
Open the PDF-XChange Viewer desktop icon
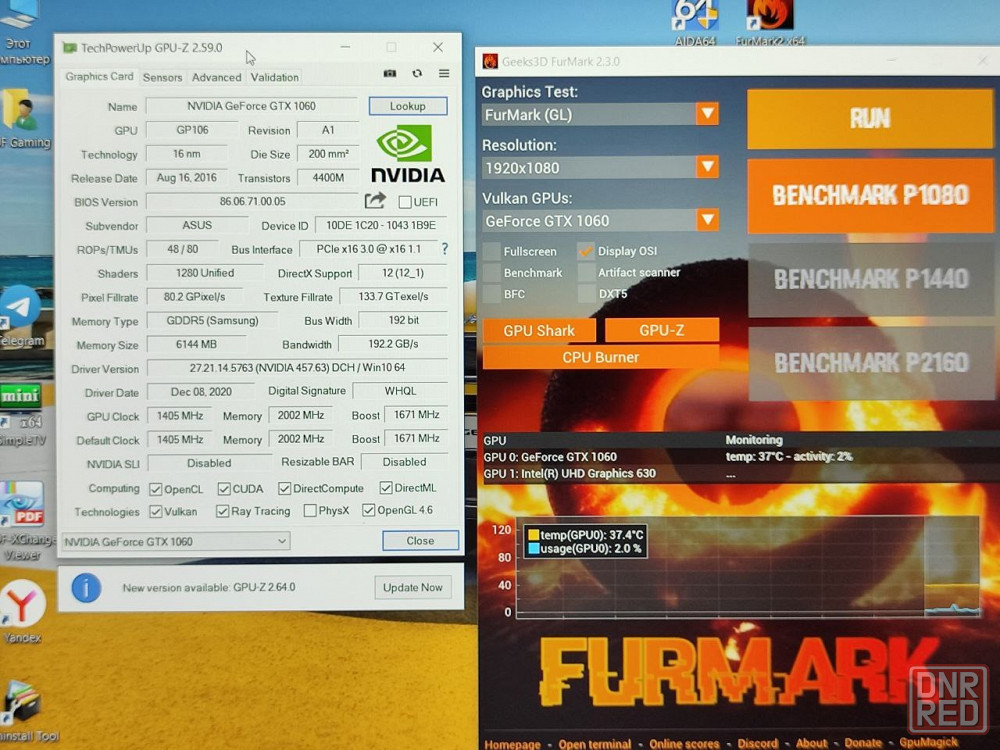click(24, 522)
